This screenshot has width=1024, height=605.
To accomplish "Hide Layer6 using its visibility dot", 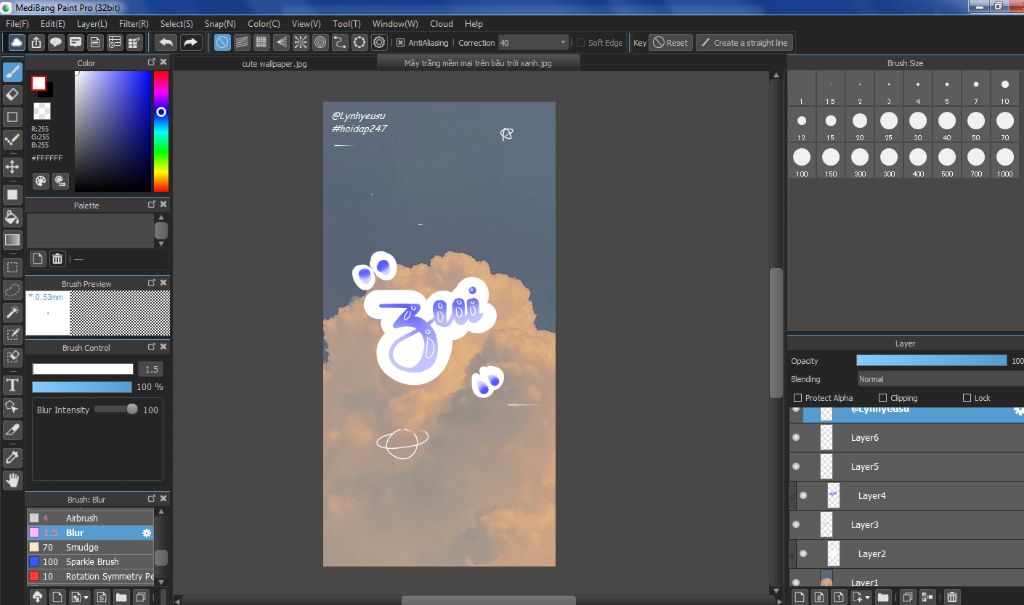I will [x=796, y=438].
